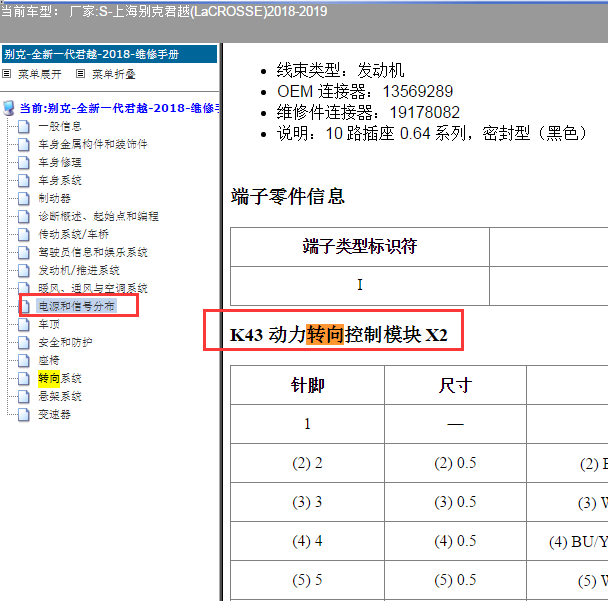
Task: Click the terminal type identifier cell I
Action: coord(360,285)
